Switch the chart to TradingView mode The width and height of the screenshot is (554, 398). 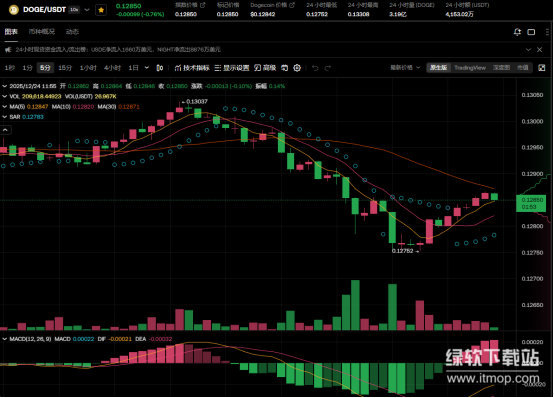coord(470,68)
